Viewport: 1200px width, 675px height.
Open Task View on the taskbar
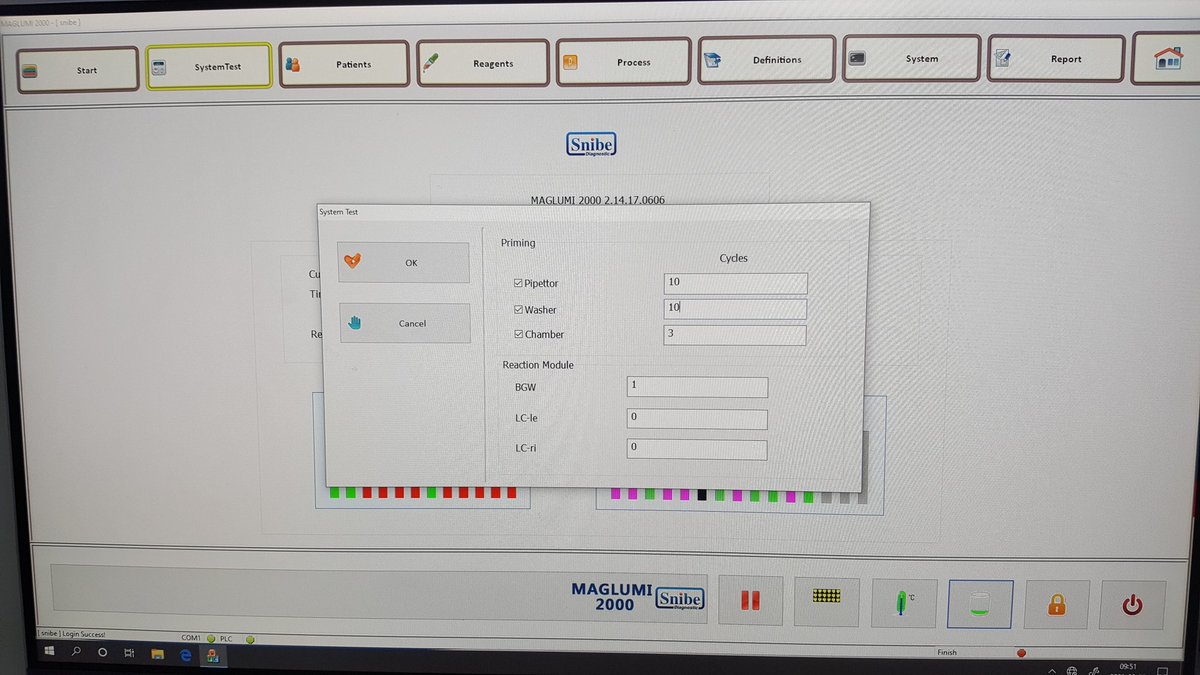tap(130, 655)
